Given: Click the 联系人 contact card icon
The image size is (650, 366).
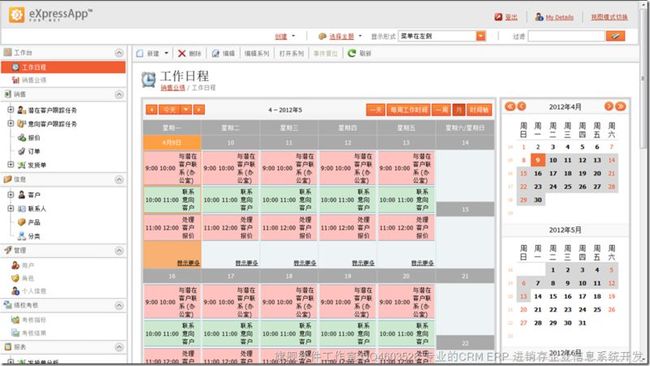Looking at the screenshot, I should [22, 208].
